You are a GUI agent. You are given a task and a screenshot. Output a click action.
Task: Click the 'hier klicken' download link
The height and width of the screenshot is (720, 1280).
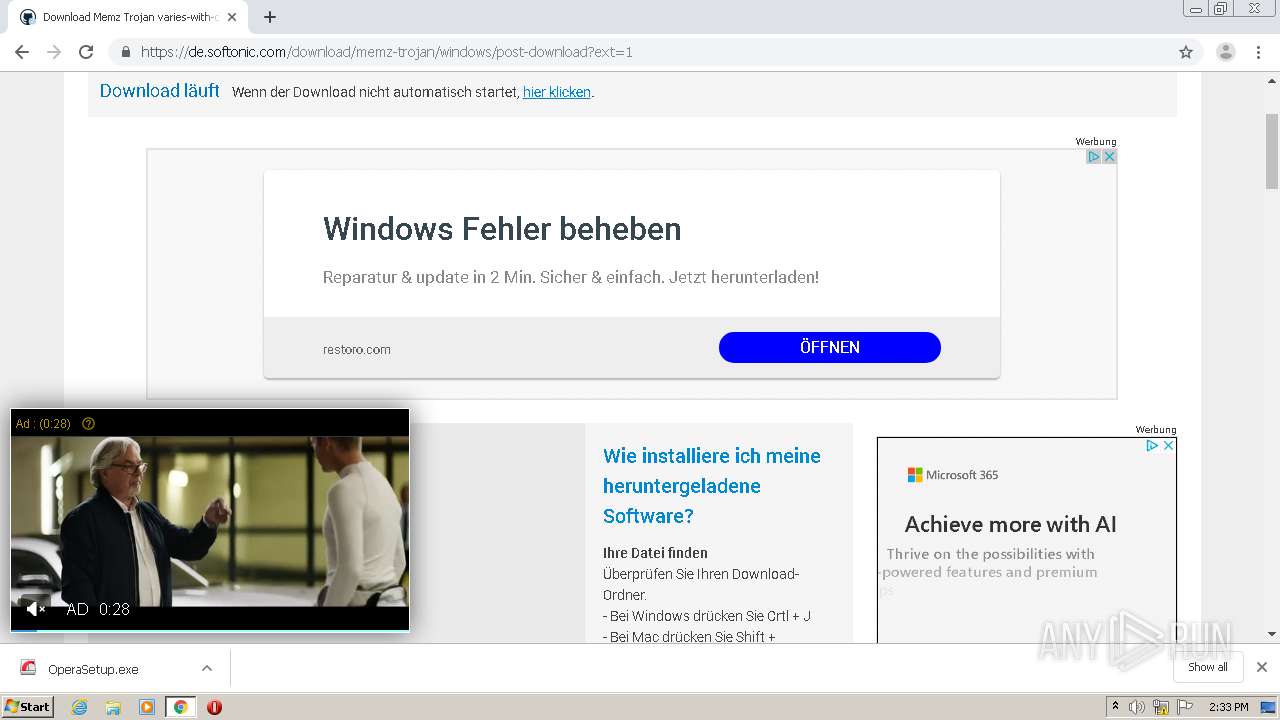556,92
